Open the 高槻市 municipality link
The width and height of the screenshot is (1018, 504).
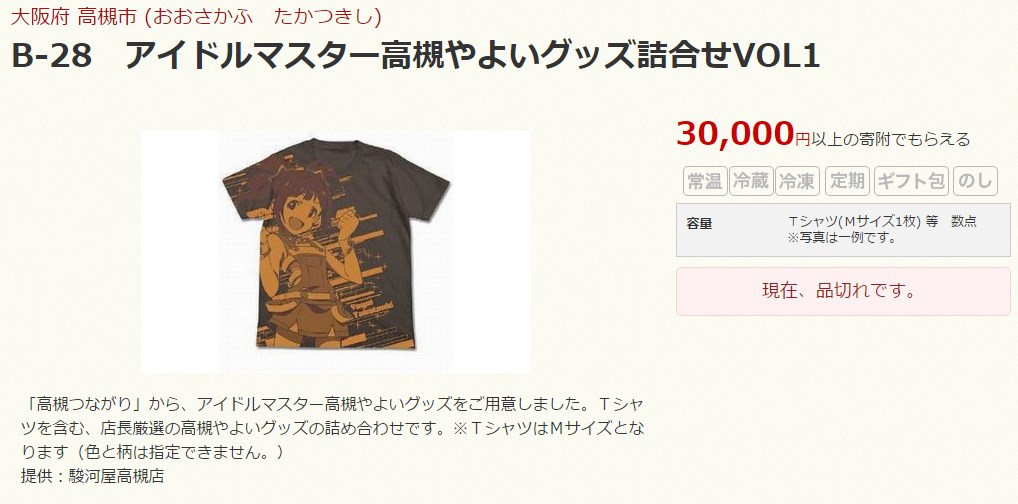pos(107,16)
